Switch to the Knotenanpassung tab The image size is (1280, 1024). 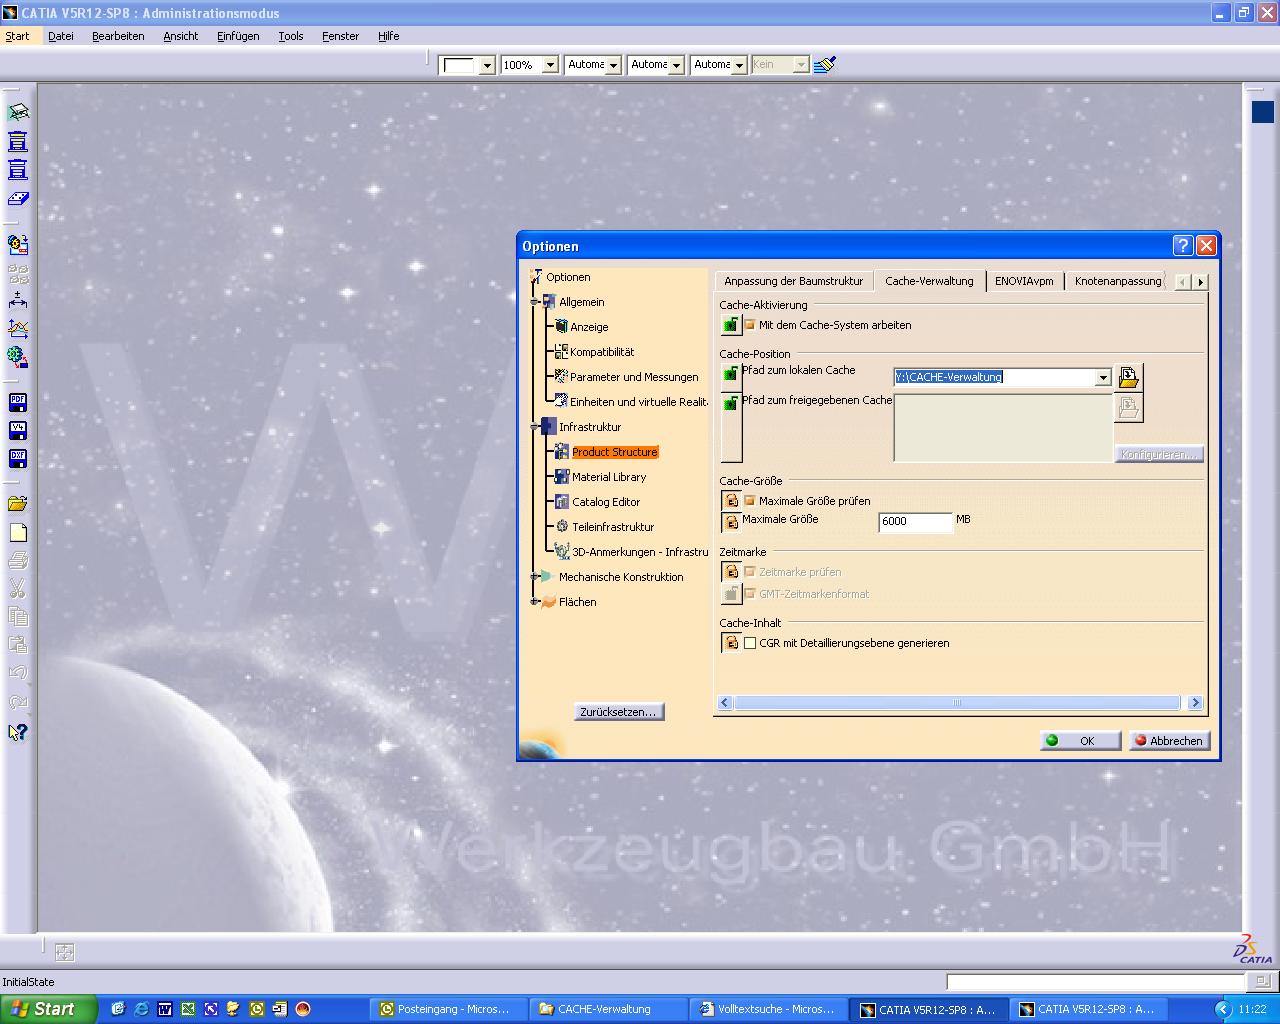click(1118, 281)
